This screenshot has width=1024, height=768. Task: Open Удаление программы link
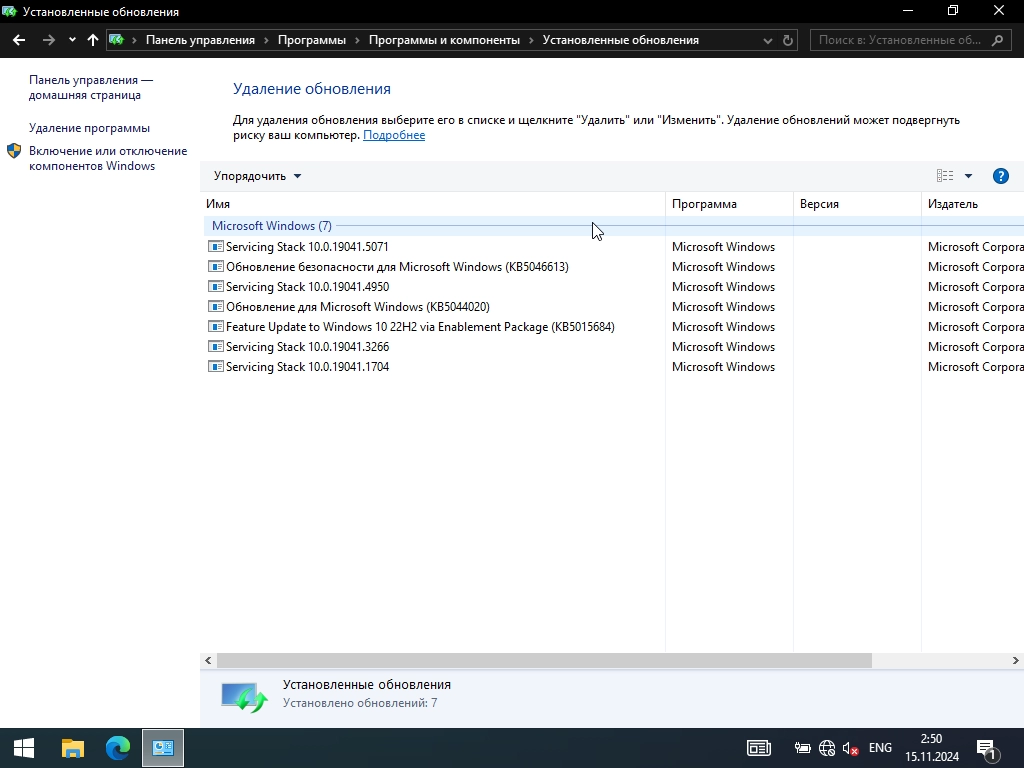pos(89,128)
